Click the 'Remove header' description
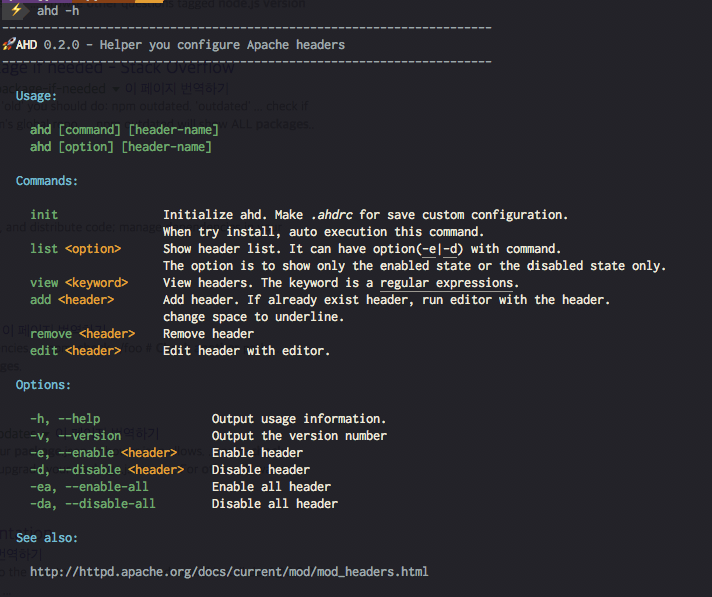The height and width of the screenshot is (597, 712). click(x=208, y=334)
